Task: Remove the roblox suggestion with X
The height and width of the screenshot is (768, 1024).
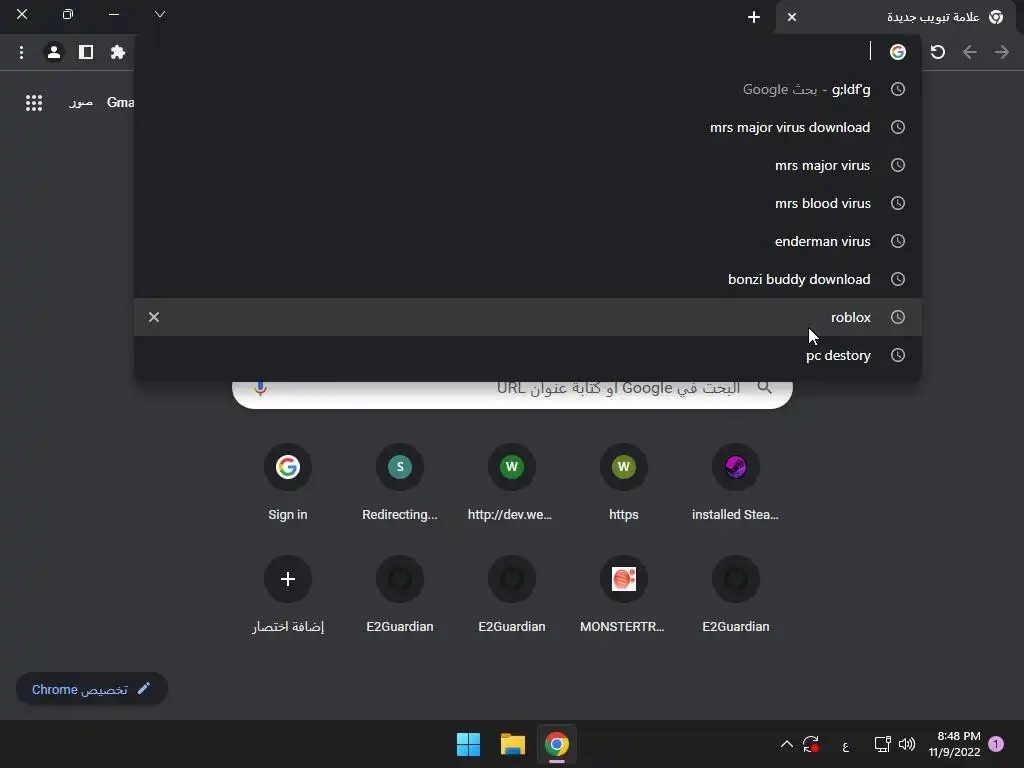Action: [x=153, y=317]
